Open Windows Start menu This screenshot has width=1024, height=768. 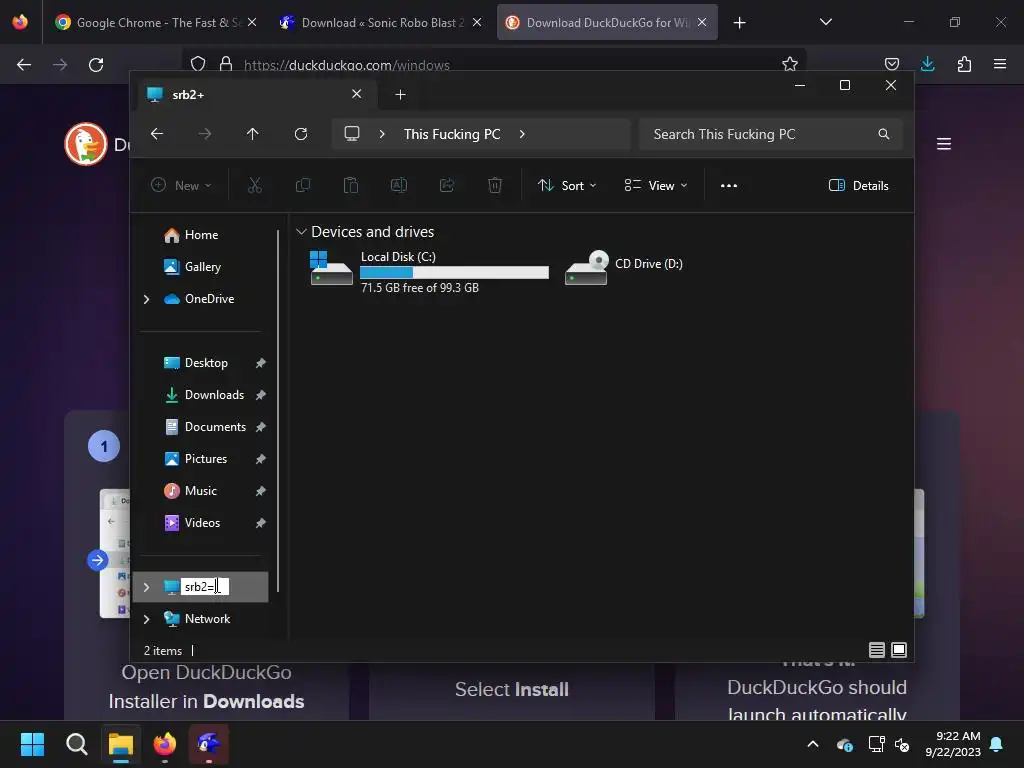pyautogui.click(x=32, y=744)
